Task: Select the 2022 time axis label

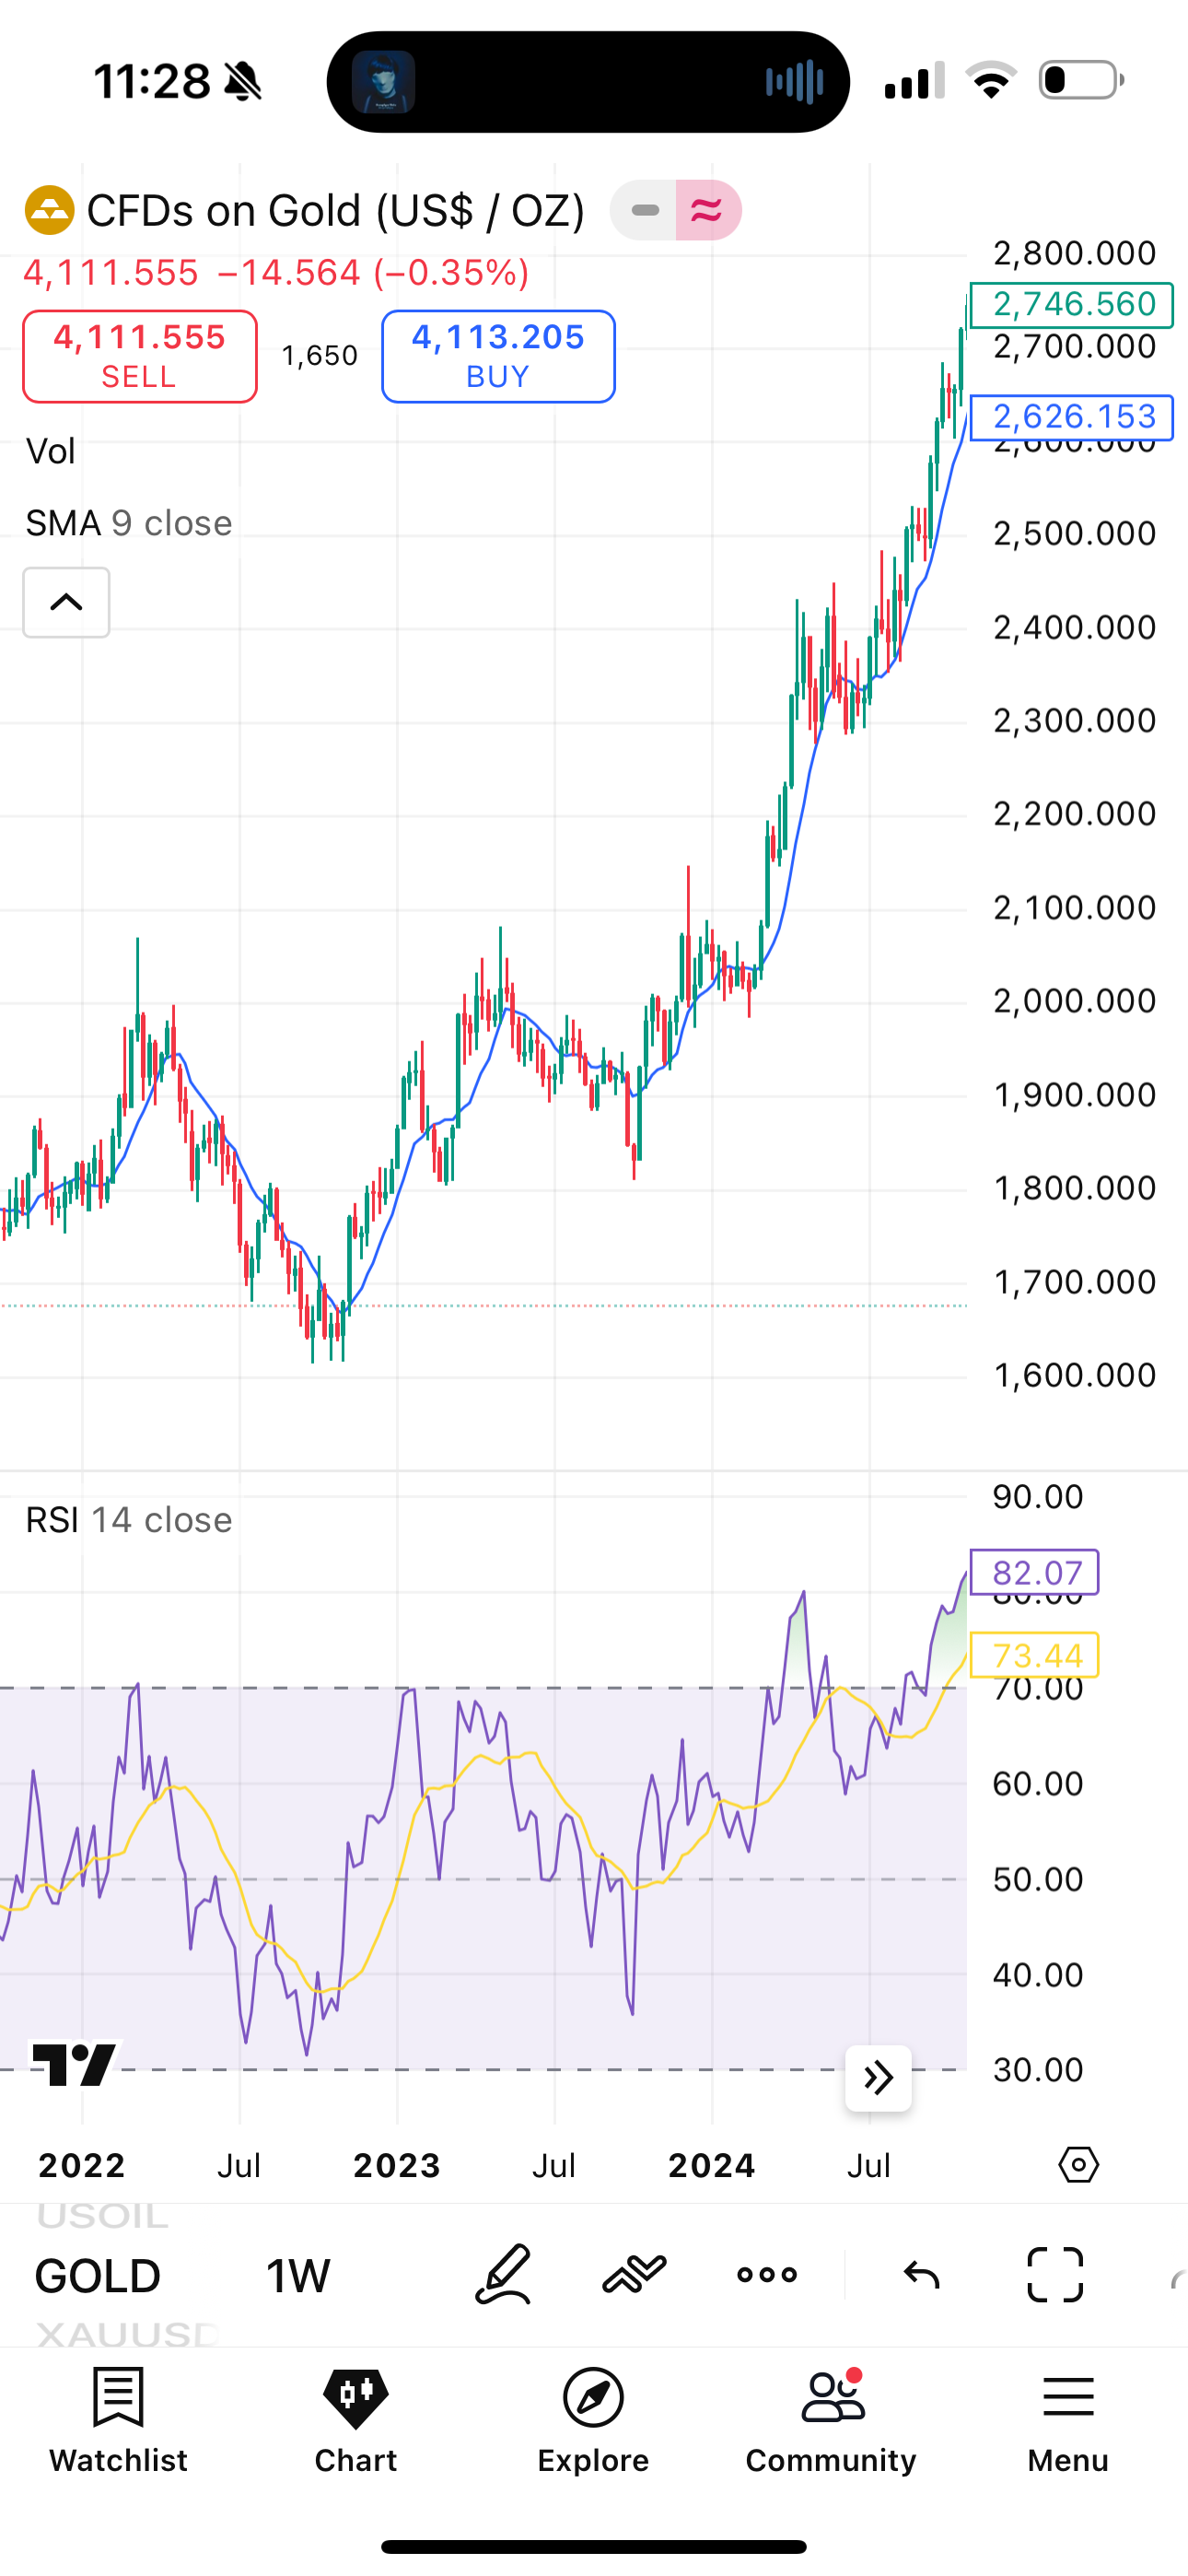Action: (82, 2165)
